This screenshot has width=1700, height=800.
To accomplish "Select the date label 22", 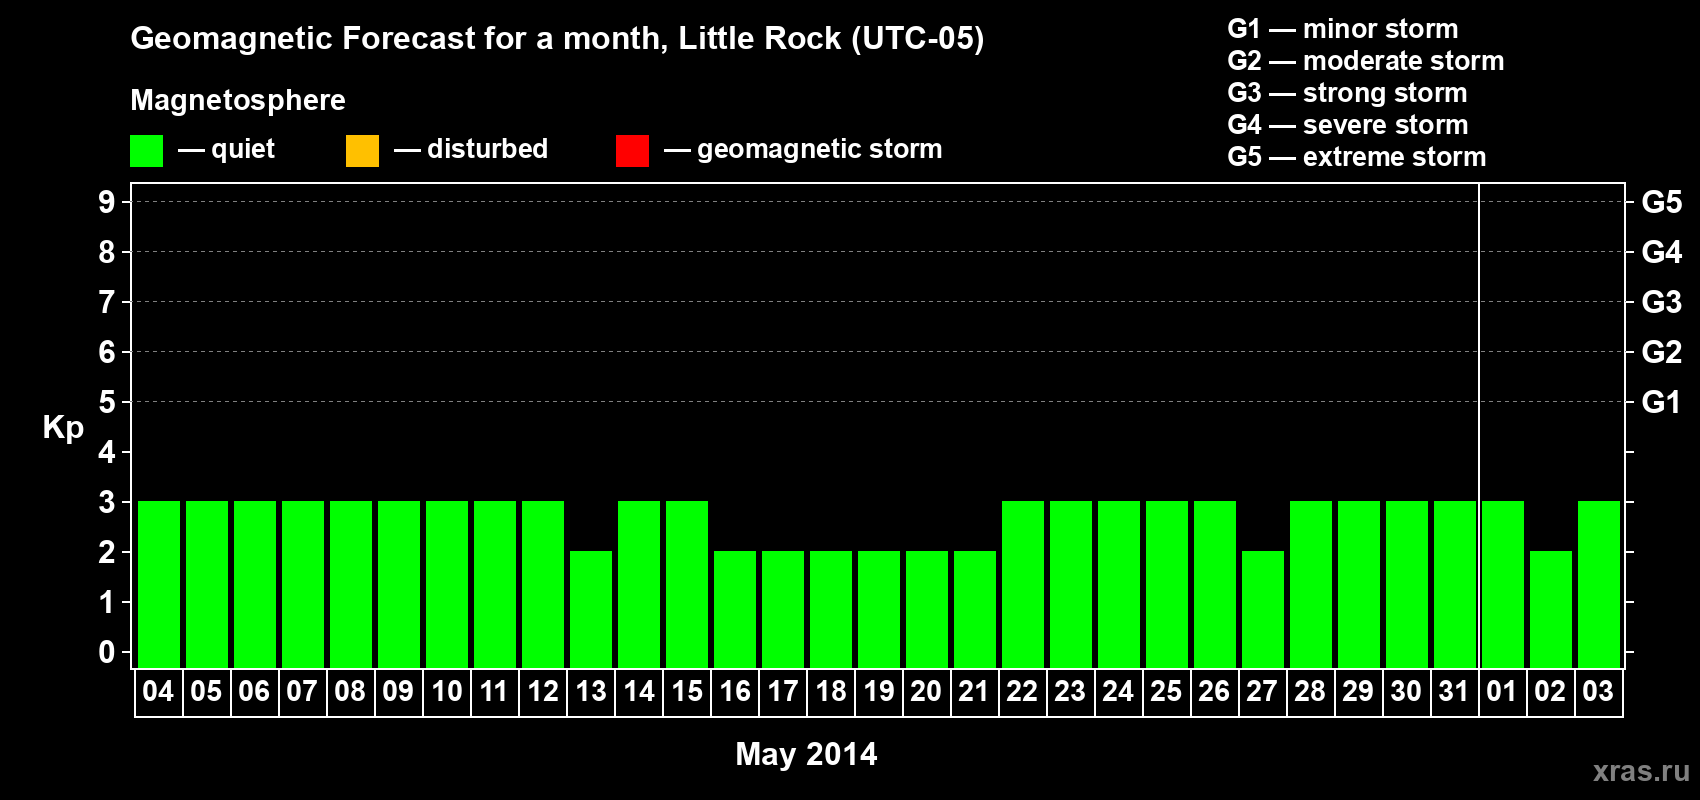I will point(1022,691).
